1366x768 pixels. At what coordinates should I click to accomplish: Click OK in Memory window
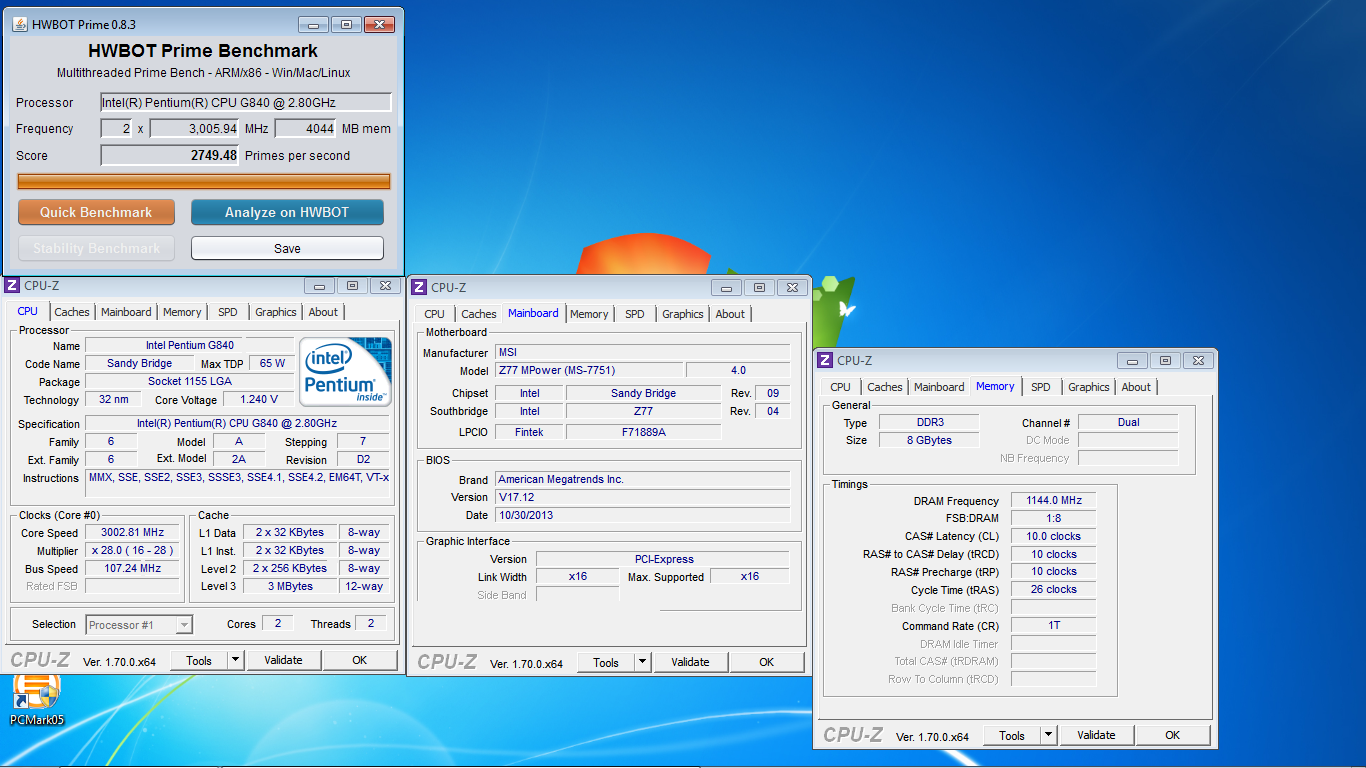(1173, 735)
